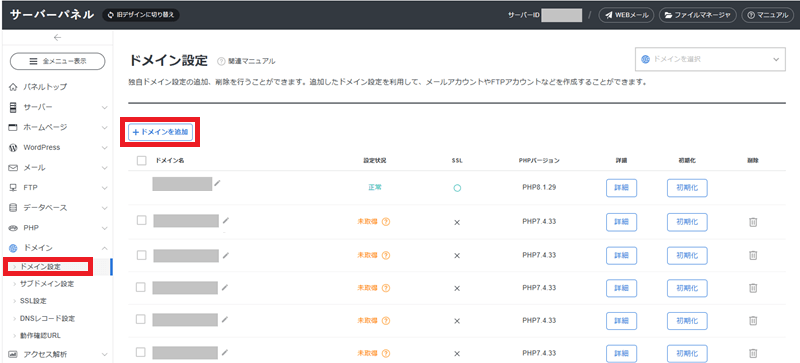The image size is (800, 363).
Task: Click the 正常 status text
Action: pos(375,187)
